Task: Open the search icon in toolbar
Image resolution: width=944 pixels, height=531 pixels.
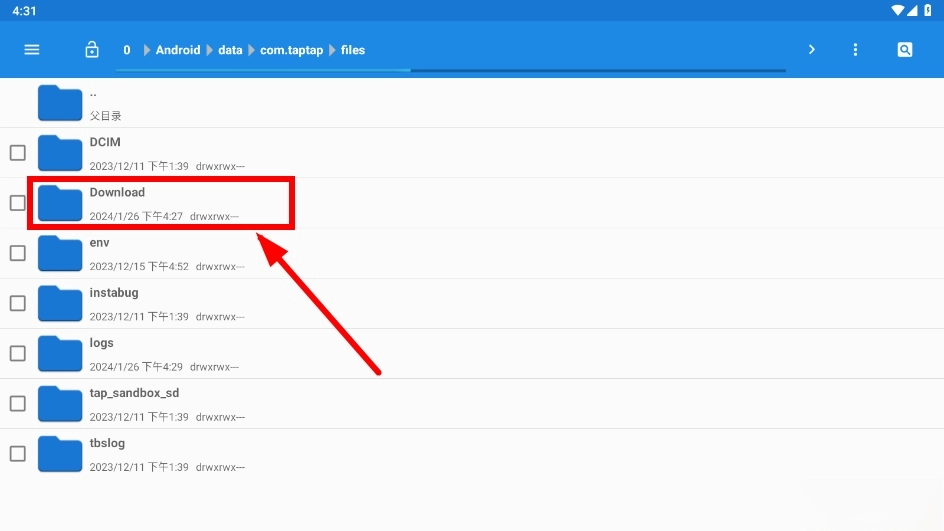Action: point(904,50)
